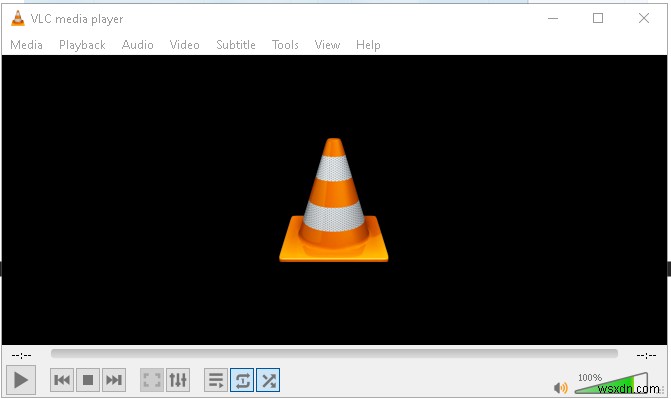Open the Audio menu
Screen dimensions: 671x399
[x=137, y=45]
